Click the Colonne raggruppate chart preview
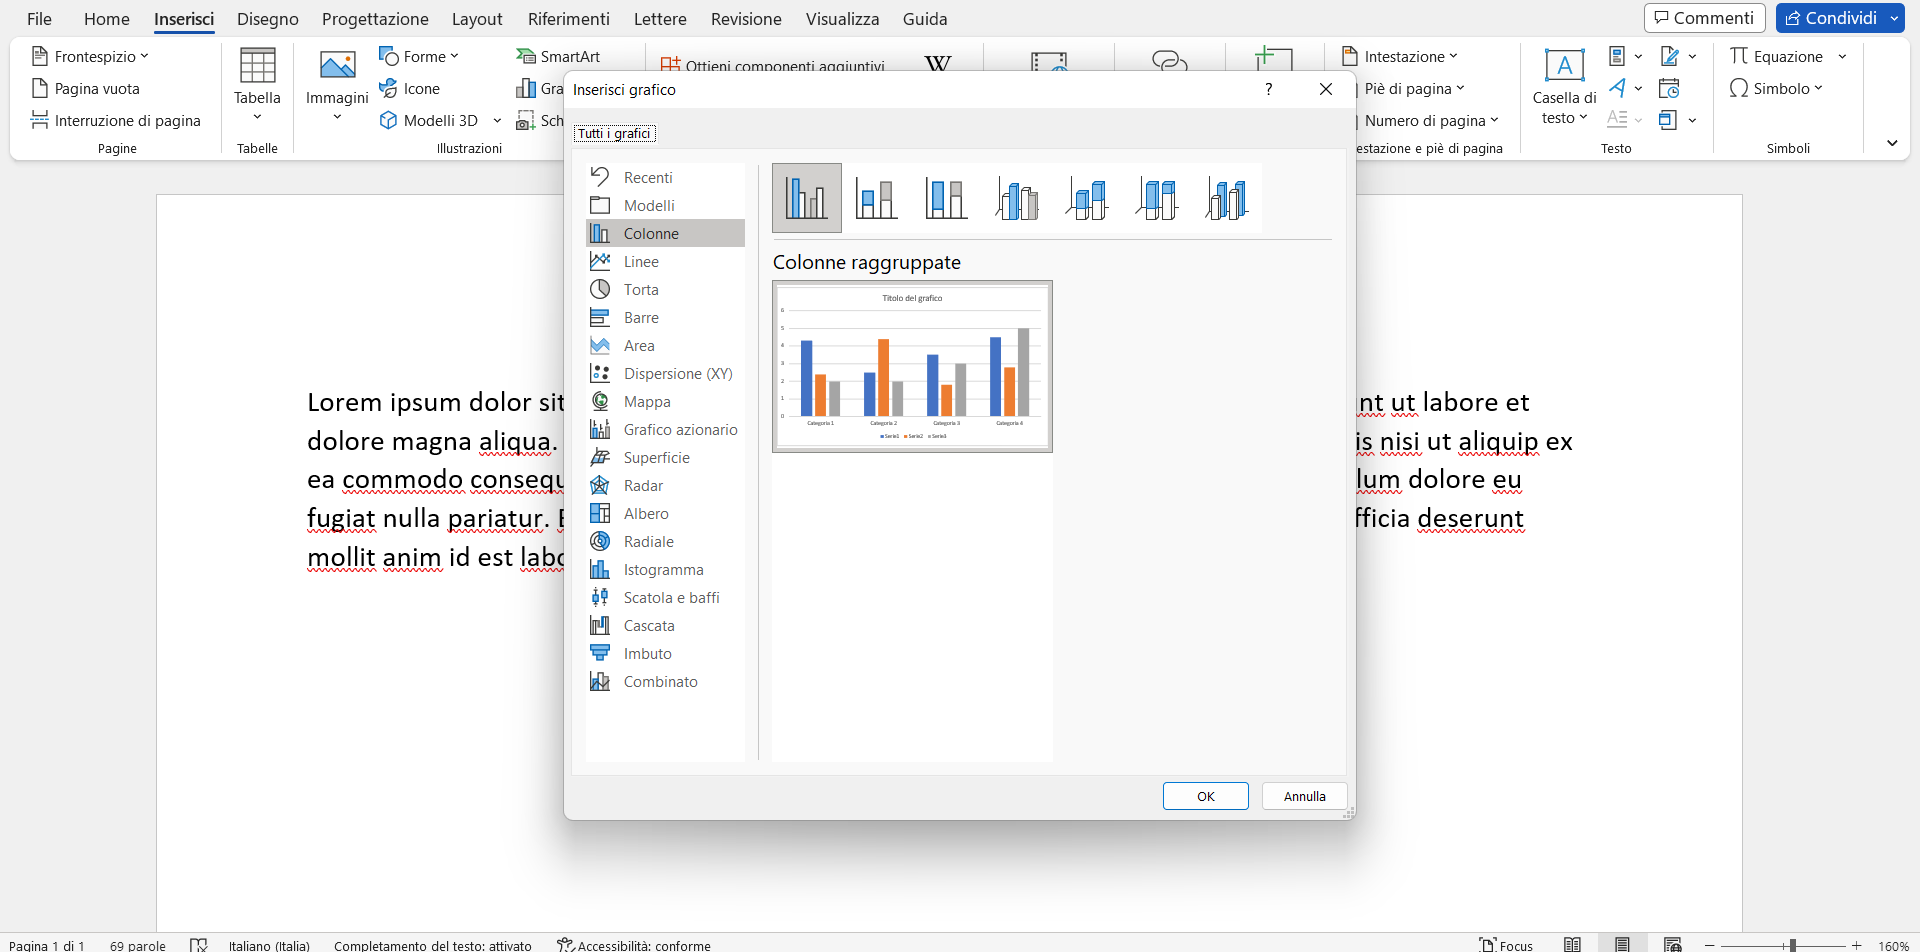The image size is (1920, 952). [911, 366]
